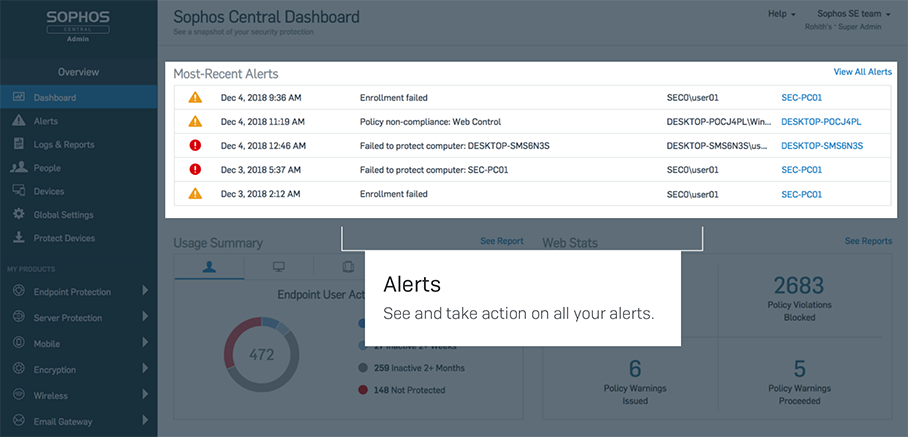The width and height of the screenshot is (908, 437).
Task: Select the People icon in sidebar
Action: click(x=19, y=168)
